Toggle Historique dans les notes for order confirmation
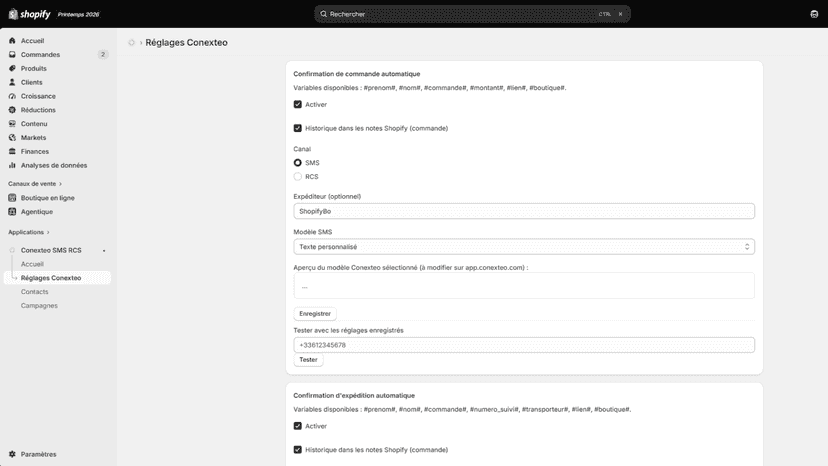The width and height of the screenshot is (828, 466). point(298,128)
